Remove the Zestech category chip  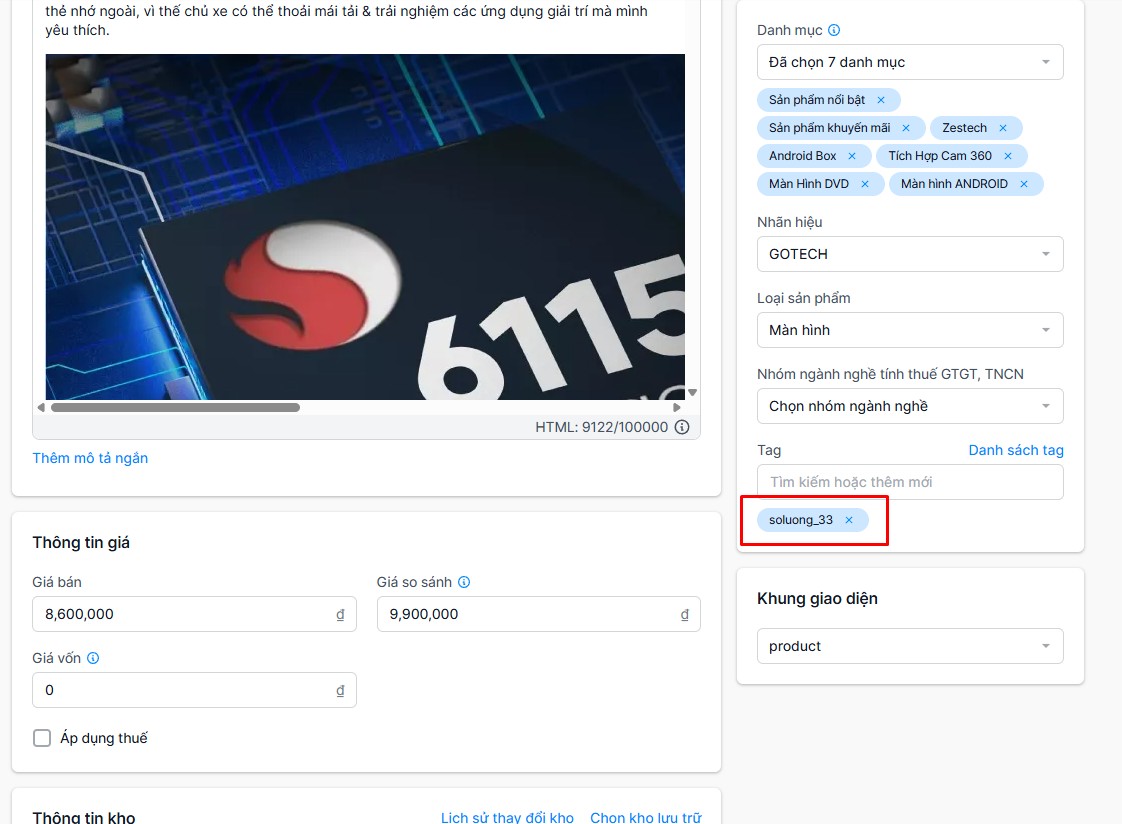click(x=1003, y=128)
